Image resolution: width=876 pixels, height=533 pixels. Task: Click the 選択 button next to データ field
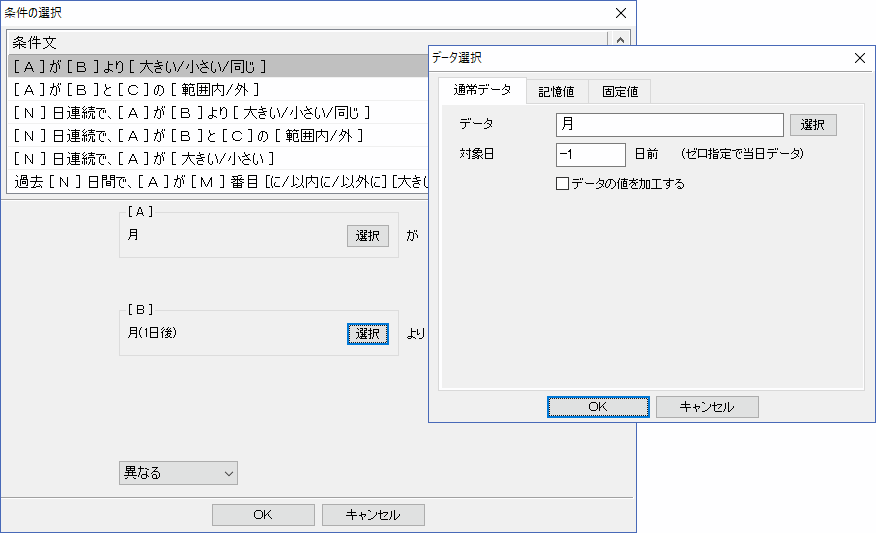pyautogui.click(x=813, y=125)
